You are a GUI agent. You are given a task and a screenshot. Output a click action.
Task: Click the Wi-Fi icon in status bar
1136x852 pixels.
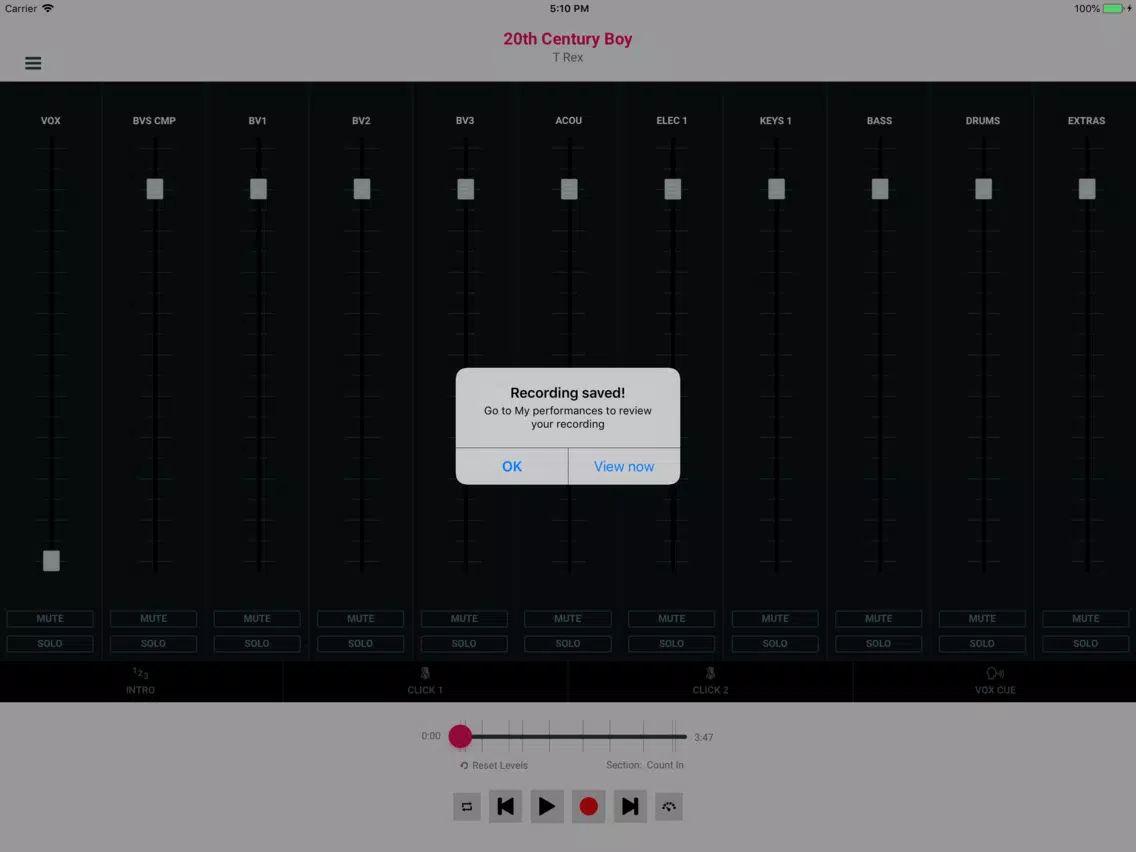click(x=48, y=9)
